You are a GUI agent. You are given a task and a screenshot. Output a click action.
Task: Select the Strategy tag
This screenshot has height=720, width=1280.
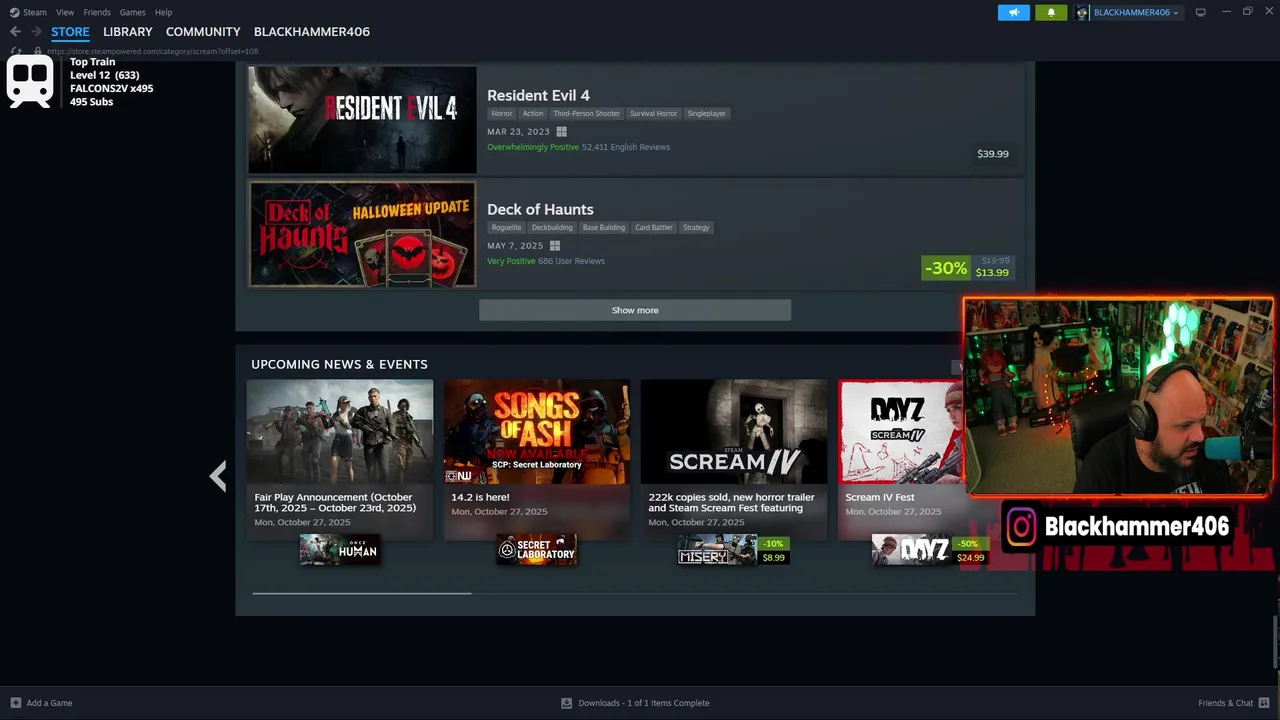pos(696,227)
